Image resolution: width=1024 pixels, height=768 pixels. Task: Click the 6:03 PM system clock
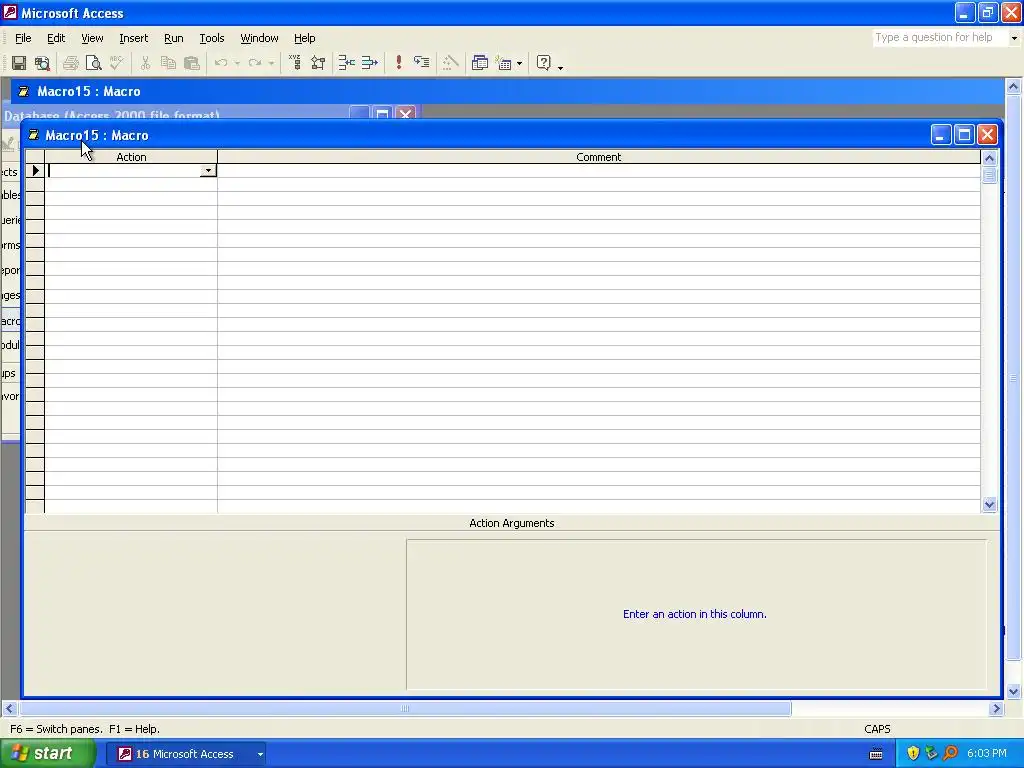pyautogui.click(x=987, y=754)
